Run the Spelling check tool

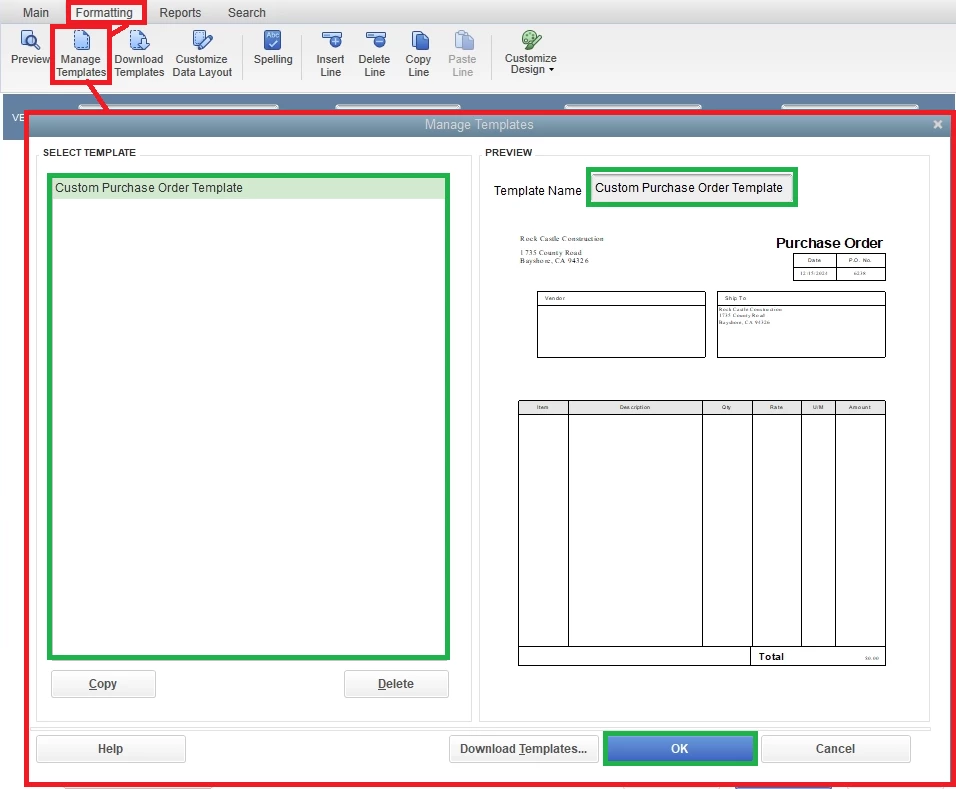pyautogui.click(x=273, y=48)
